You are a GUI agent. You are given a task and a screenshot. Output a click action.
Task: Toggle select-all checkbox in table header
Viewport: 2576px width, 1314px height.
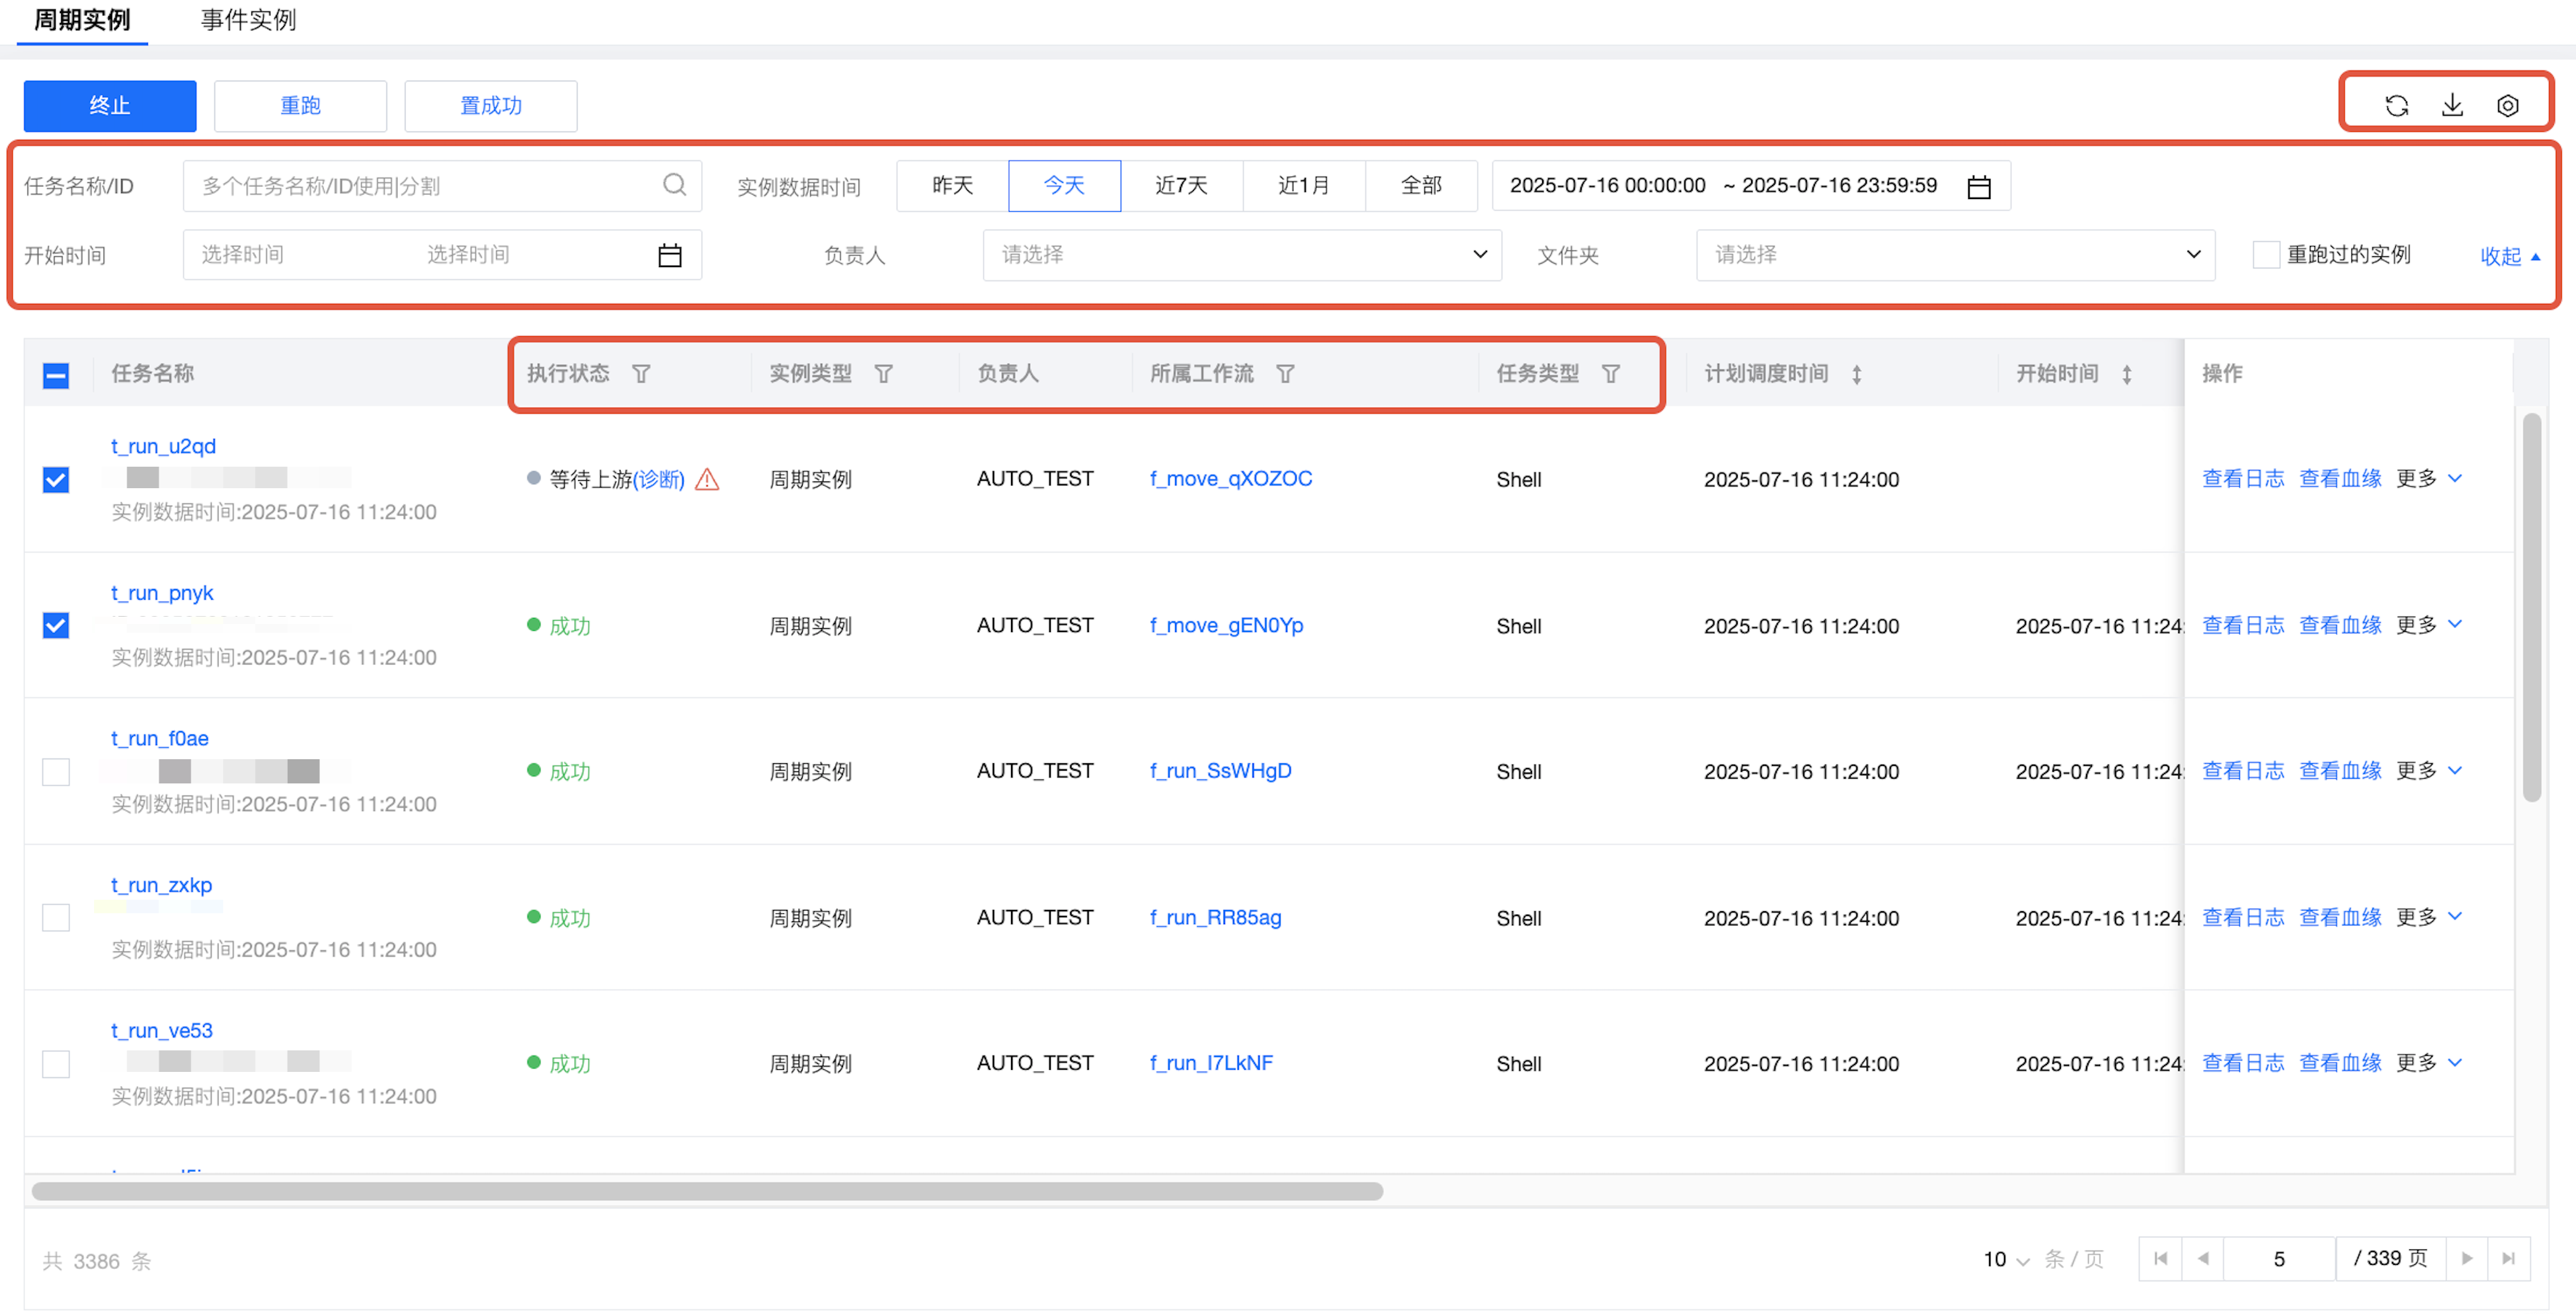pos(56,376)
